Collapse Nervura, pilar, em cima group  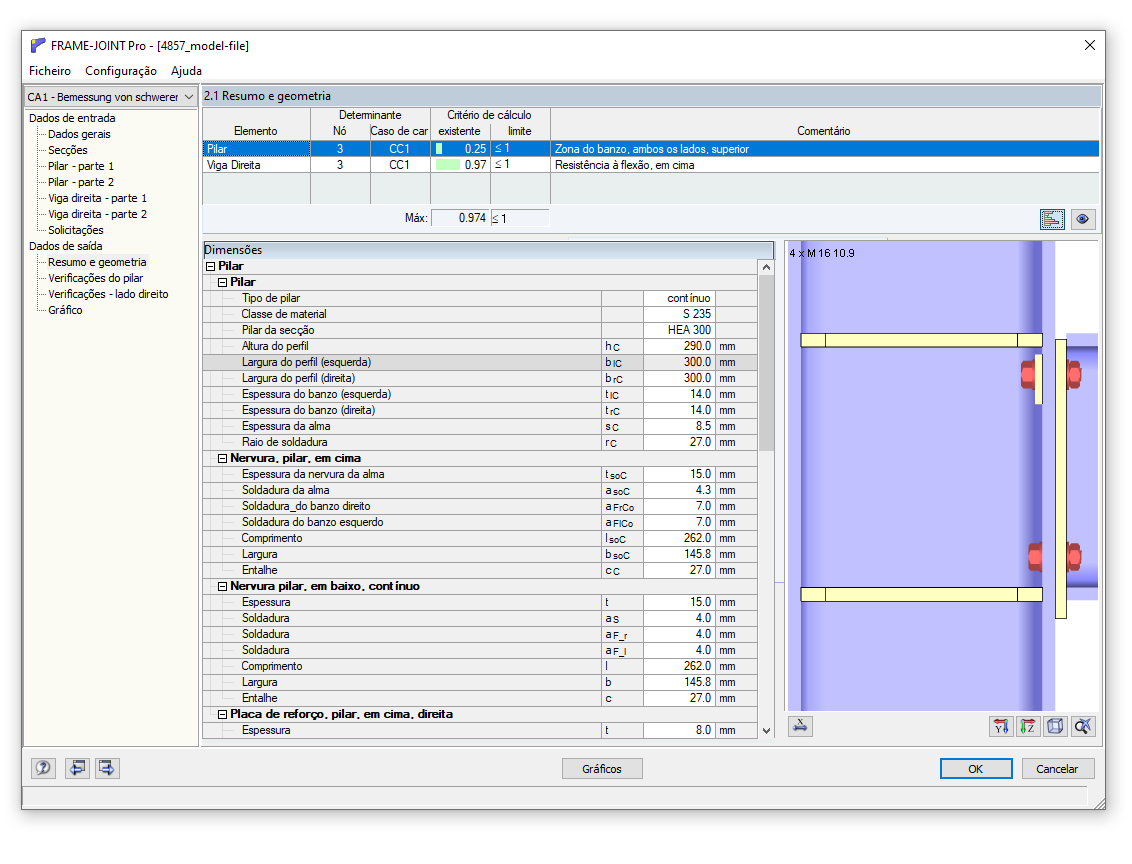tap(222, 458)
